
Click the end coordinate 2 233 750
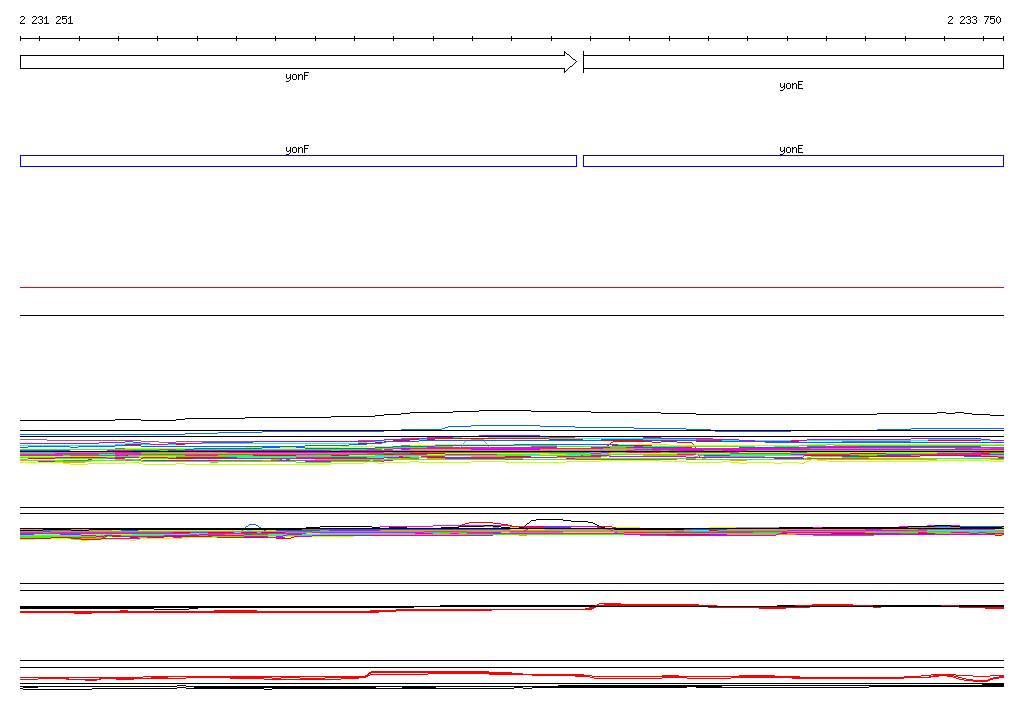pyautogui.click(x=974, y=20)
